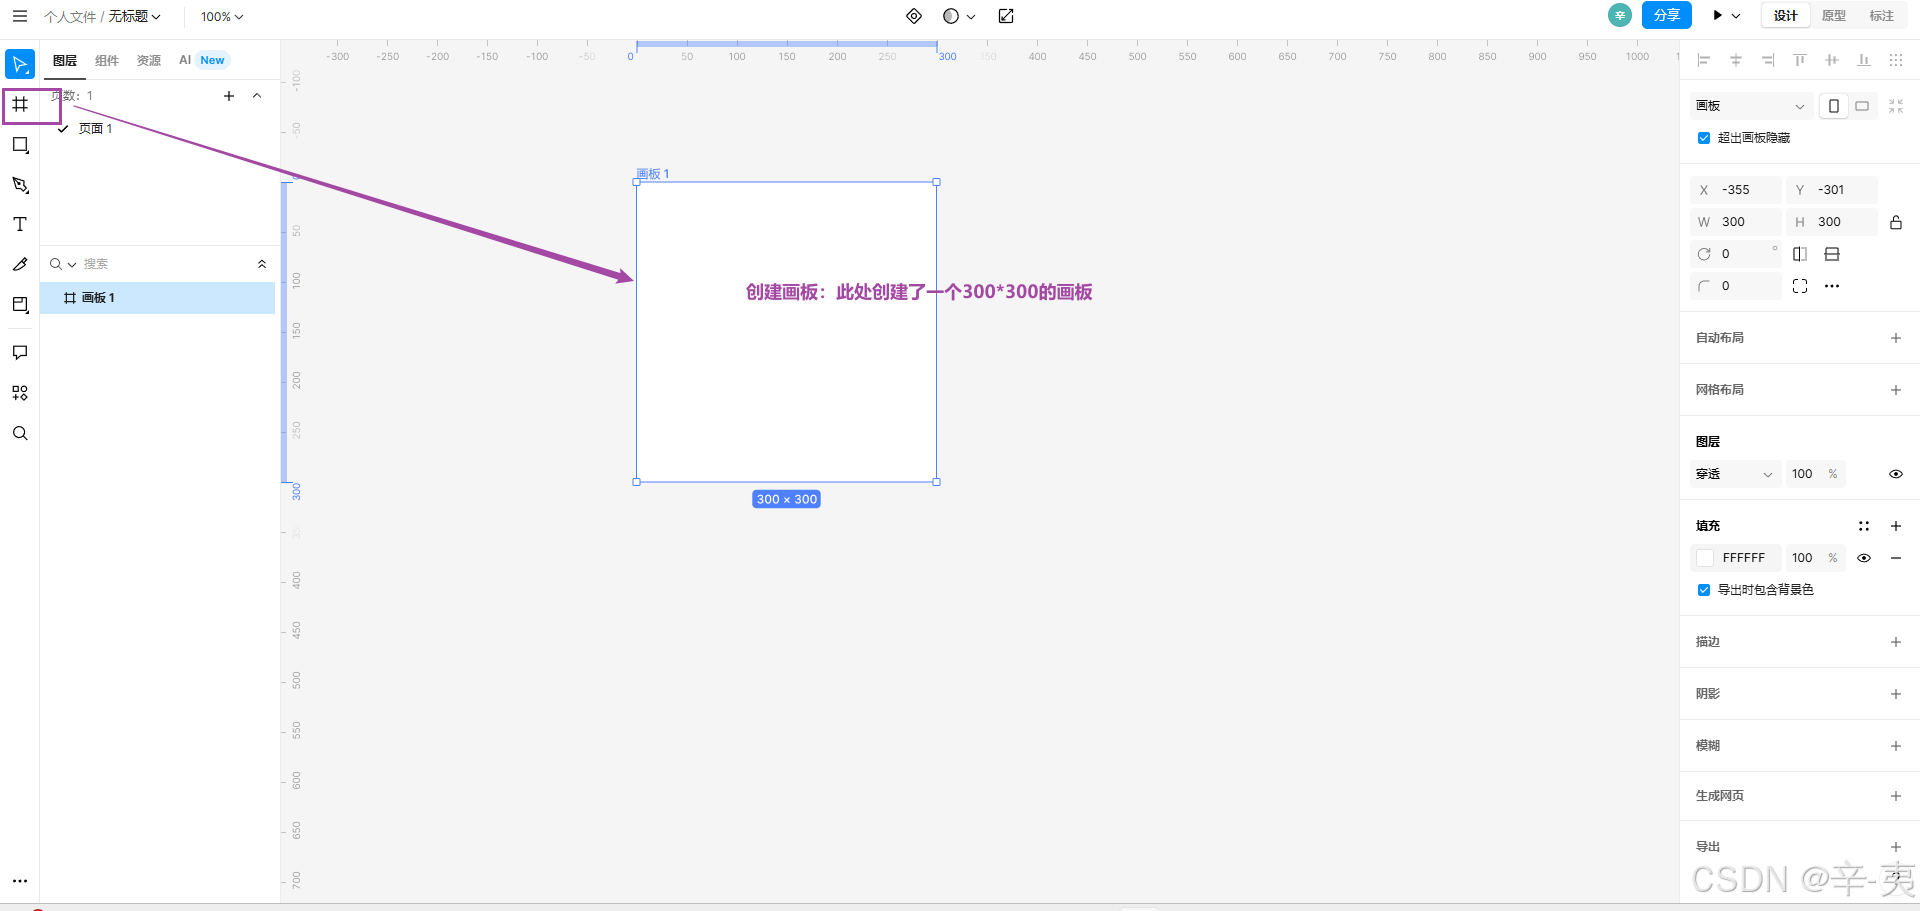Click the 分享 share button
Screen dimensions: 1920x911
(1667, 16)
